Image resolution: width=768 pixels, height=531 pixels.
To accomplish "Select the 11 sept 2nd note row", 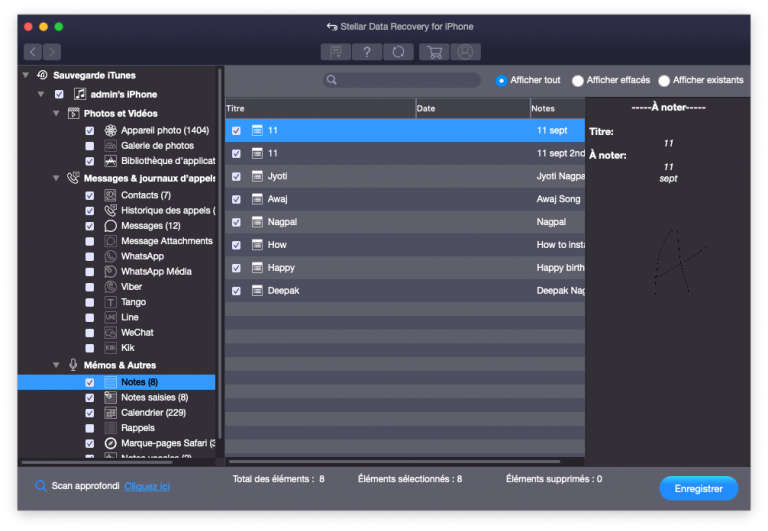I will click(x=405, y=153).
